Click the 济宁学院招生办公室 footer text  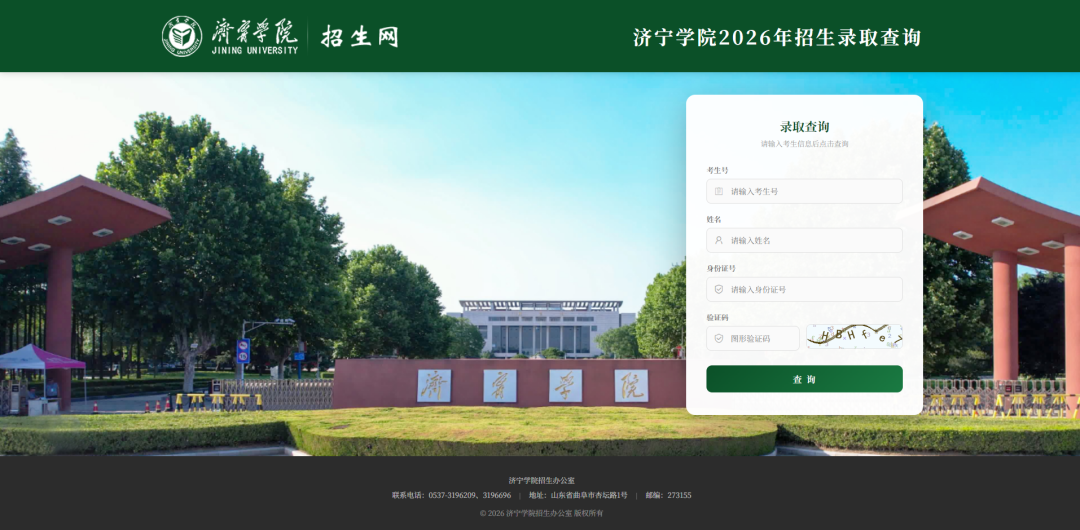(x=541, y=480)
